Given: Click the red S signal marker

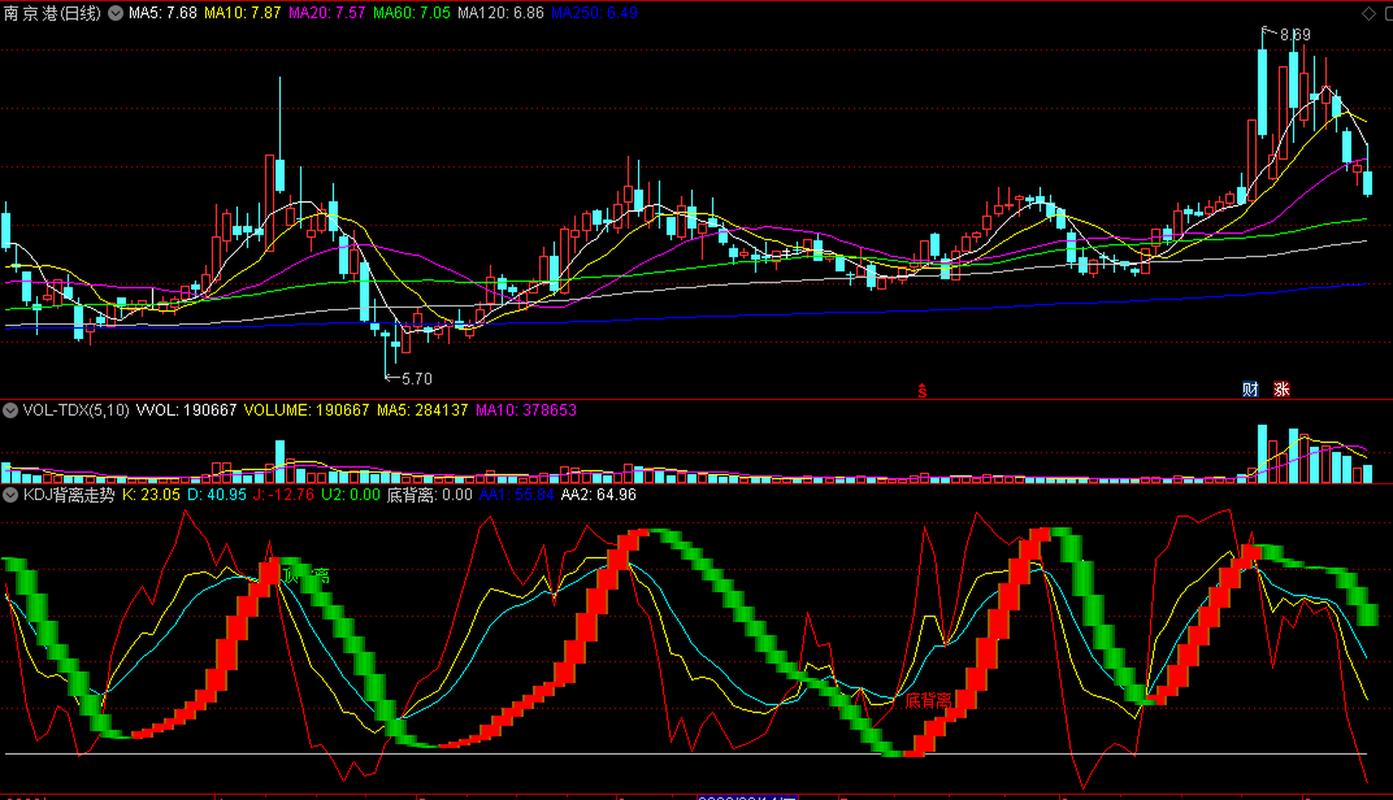Looking at the screenshot, I should pyautogui.click(x=922, y=391).
